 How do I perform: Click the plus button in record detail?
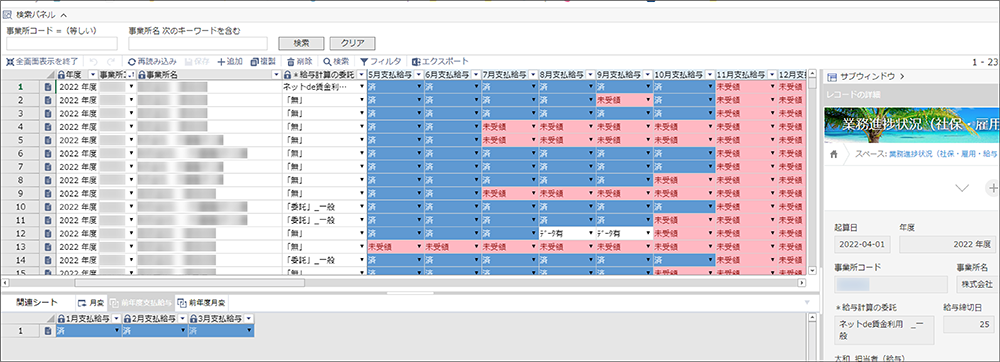coord(992,187)
